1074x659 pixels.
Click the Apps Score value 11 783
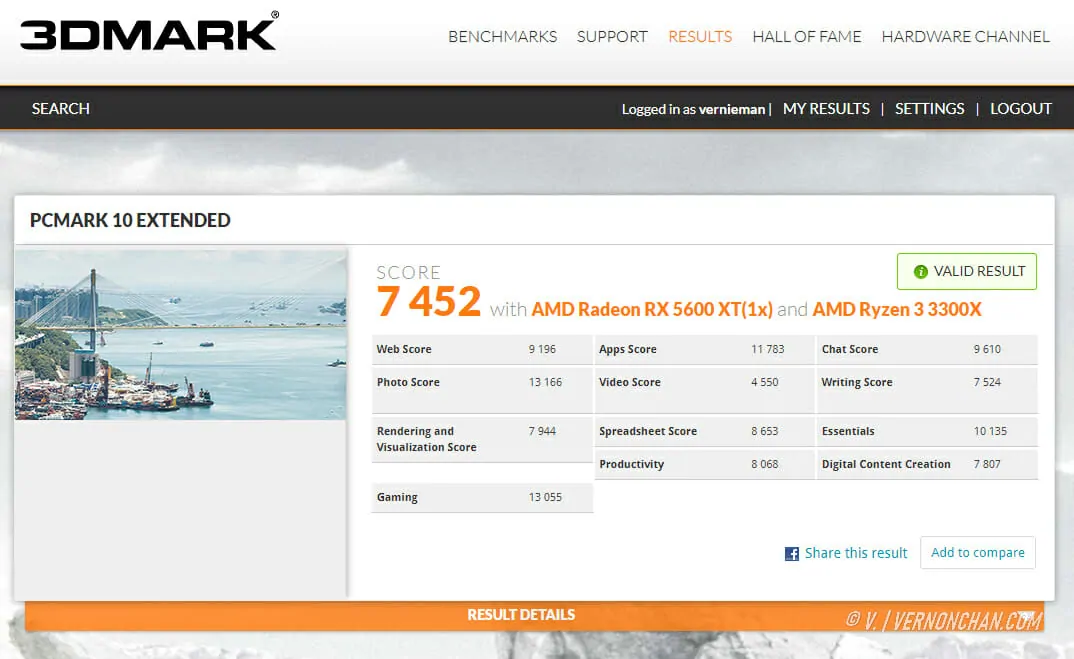[x=767, y=349]
